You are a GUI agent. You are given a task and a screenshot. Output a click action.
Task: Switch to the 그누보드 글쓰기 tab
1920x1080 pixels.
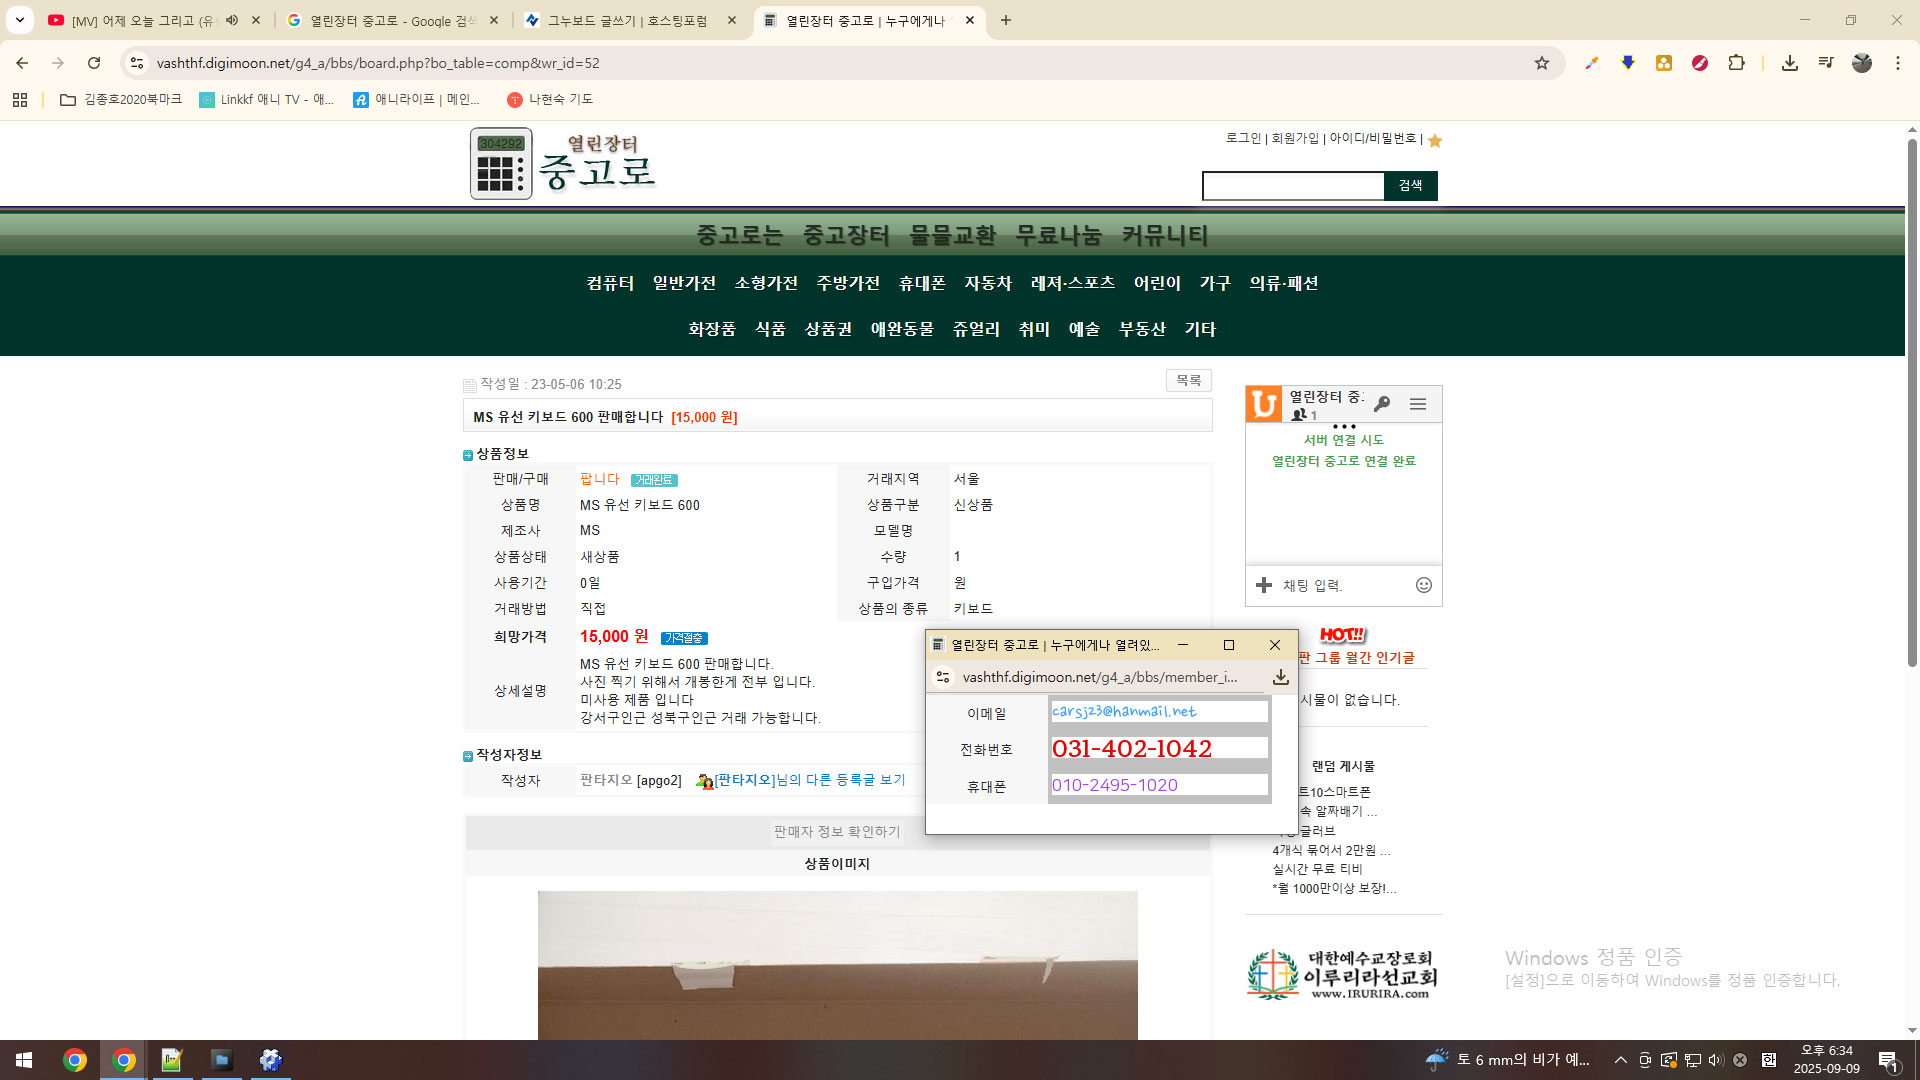pos(627,20)
